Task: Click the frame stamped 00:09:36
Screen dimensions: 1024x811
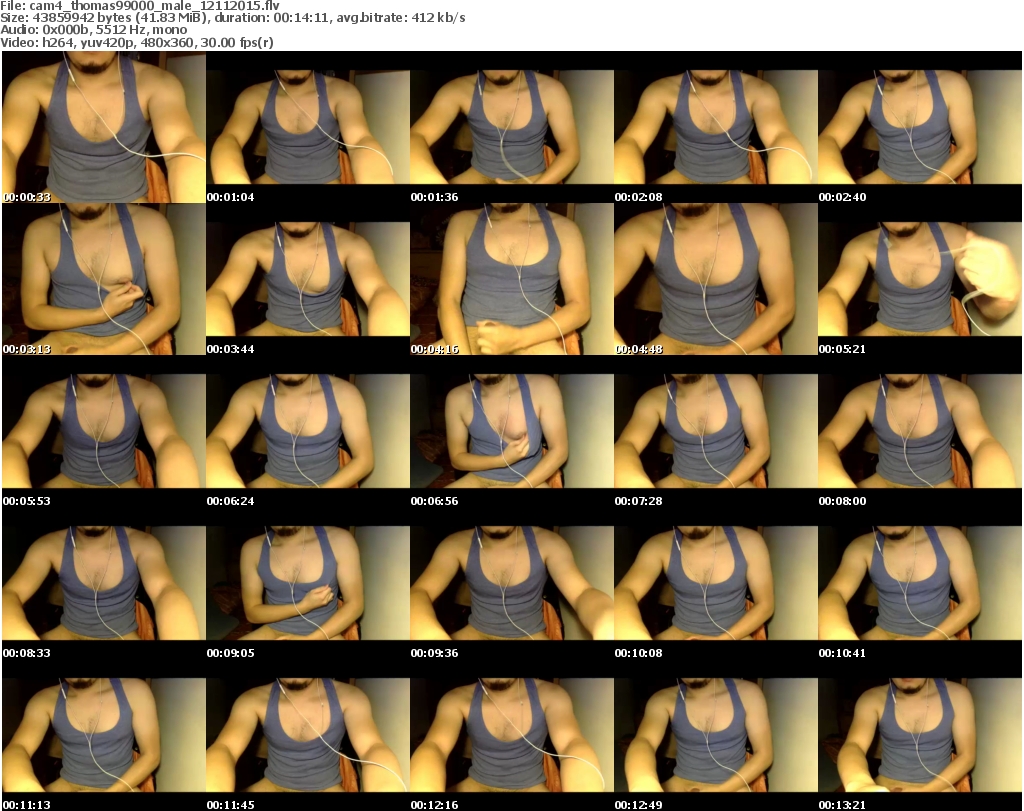Action: 511,584
